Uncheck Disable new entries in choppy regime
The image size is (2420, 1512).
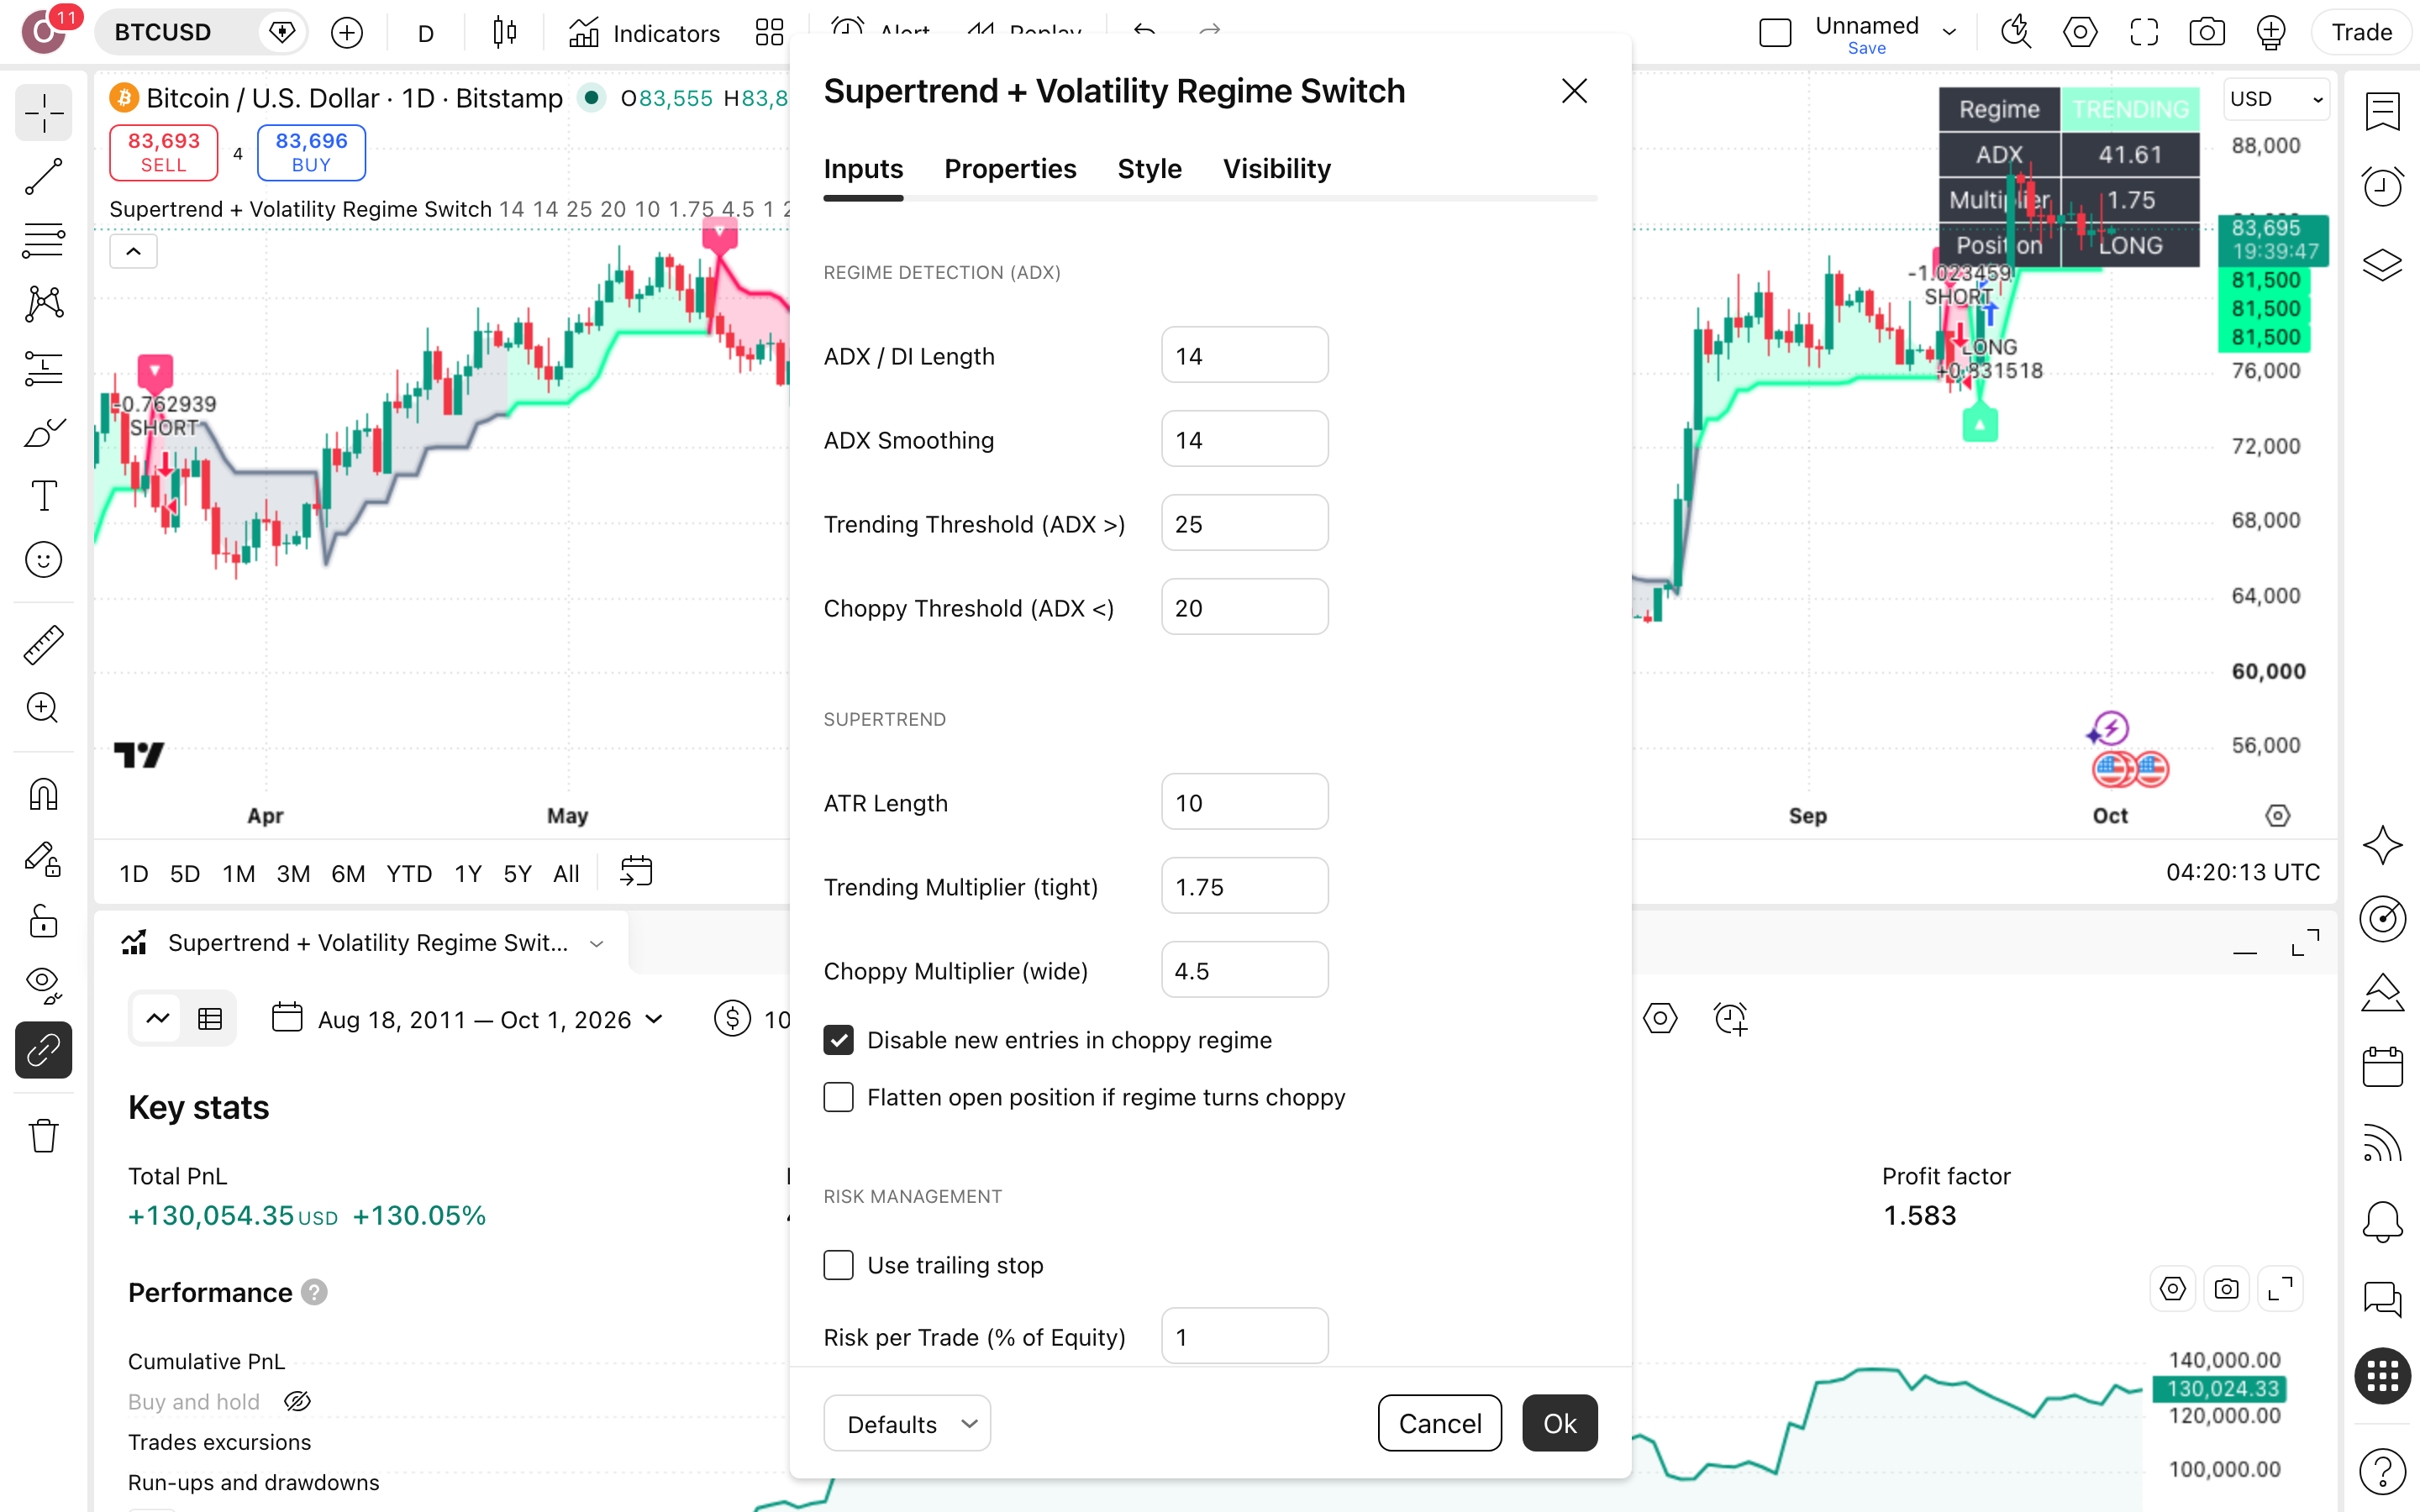click(839, 1040)
